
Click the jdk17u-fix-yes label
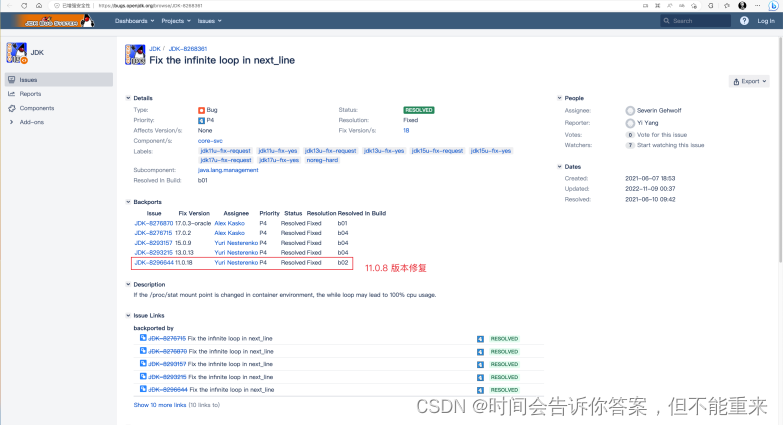coord(279,160)
